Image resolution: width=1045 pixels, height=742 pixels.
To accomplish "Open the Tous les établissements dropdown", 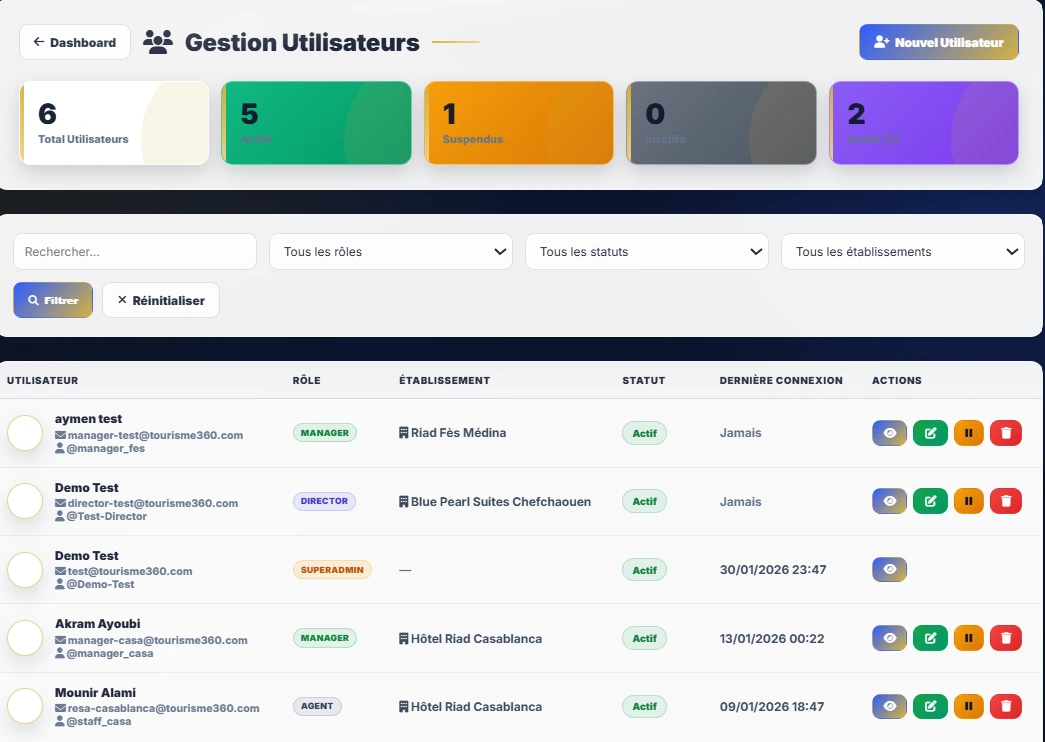I will 902,251.
